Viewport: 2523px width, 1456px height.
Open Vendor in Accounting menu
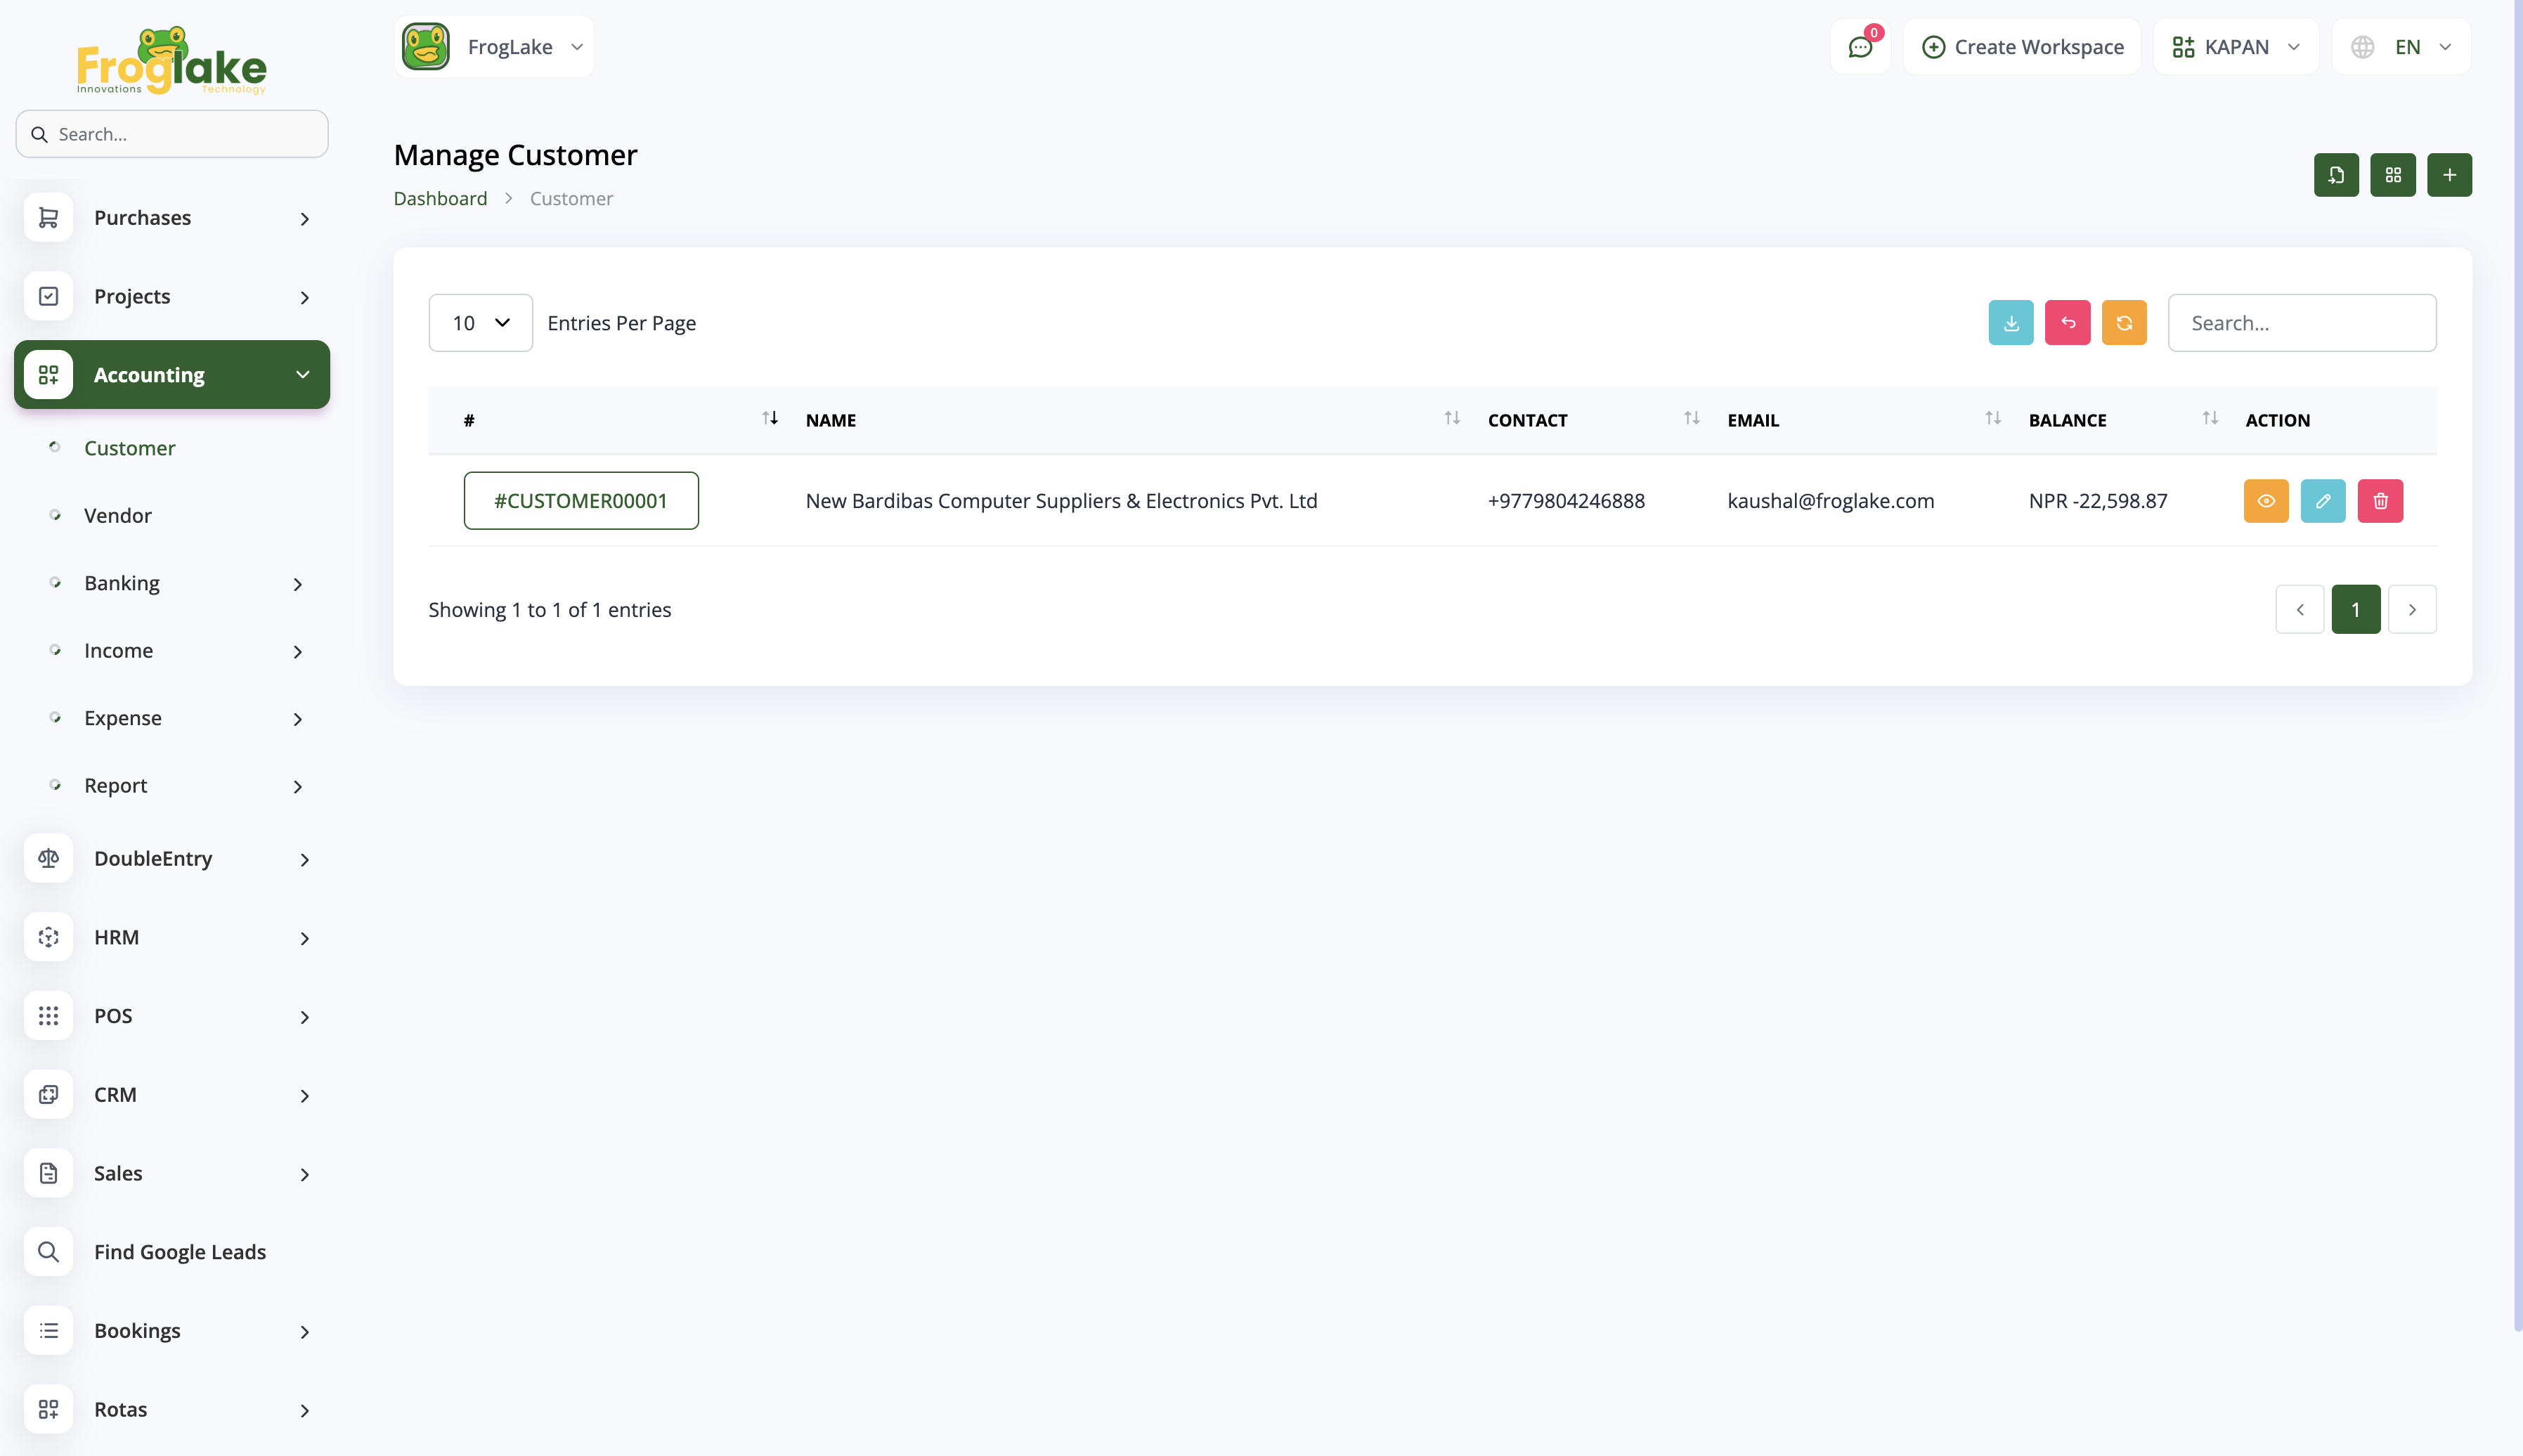coord(117,515)
